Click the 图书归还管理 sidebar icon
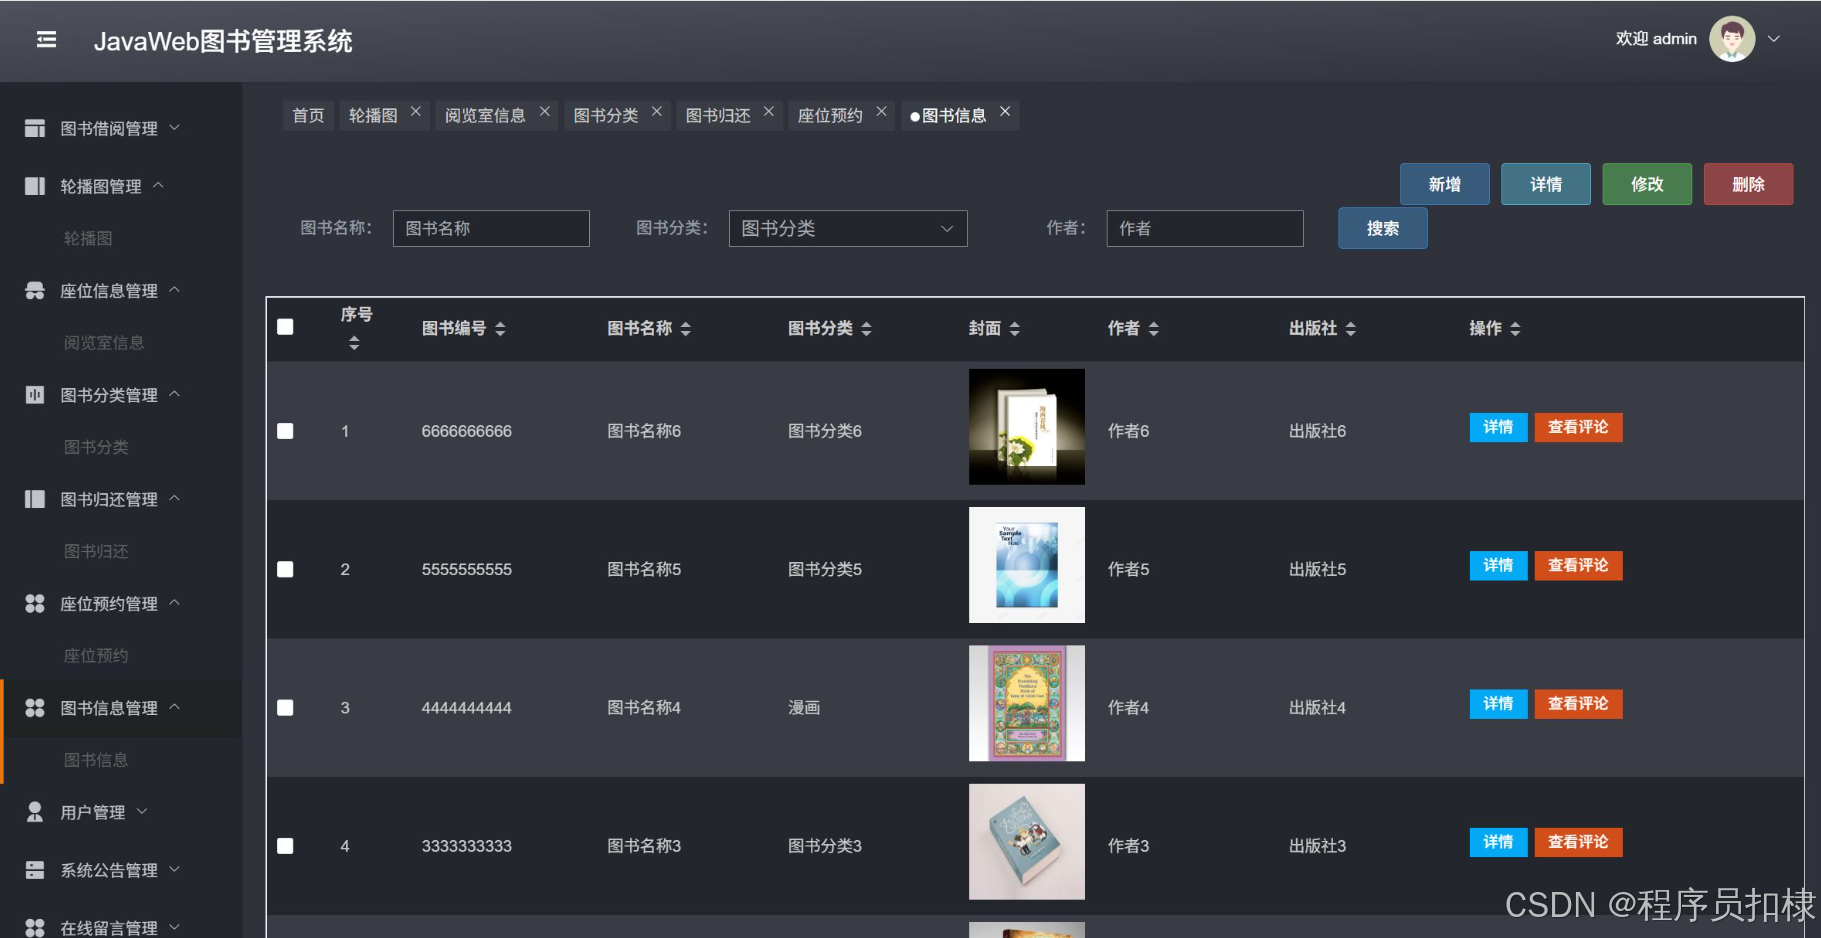This screenshot has height=938, width=1821. pyautogui.click(x=35, y=499)
